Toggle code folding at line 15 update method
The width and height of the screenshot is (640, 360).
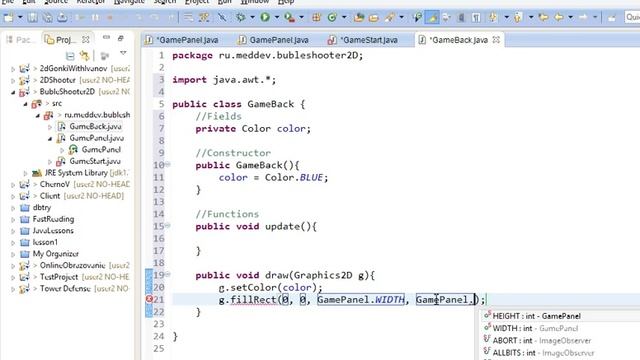(x=168, y=225)
